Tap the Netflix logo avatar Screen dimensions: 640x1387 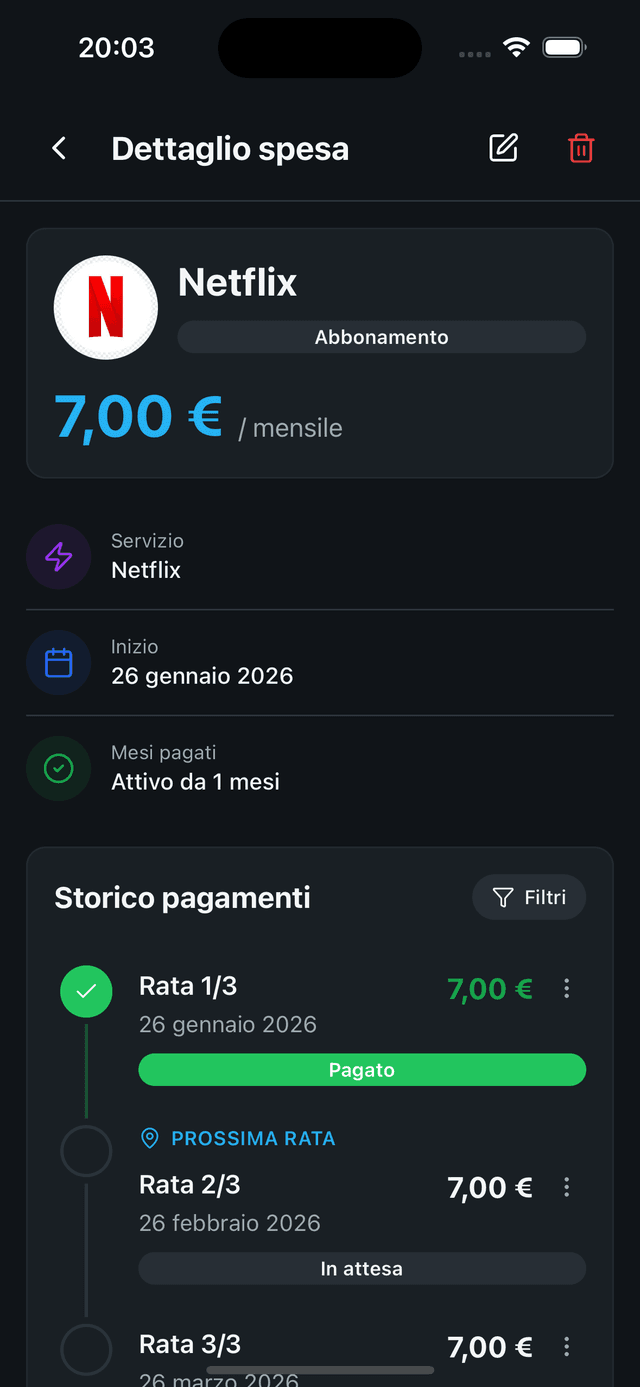pos(105,307)
